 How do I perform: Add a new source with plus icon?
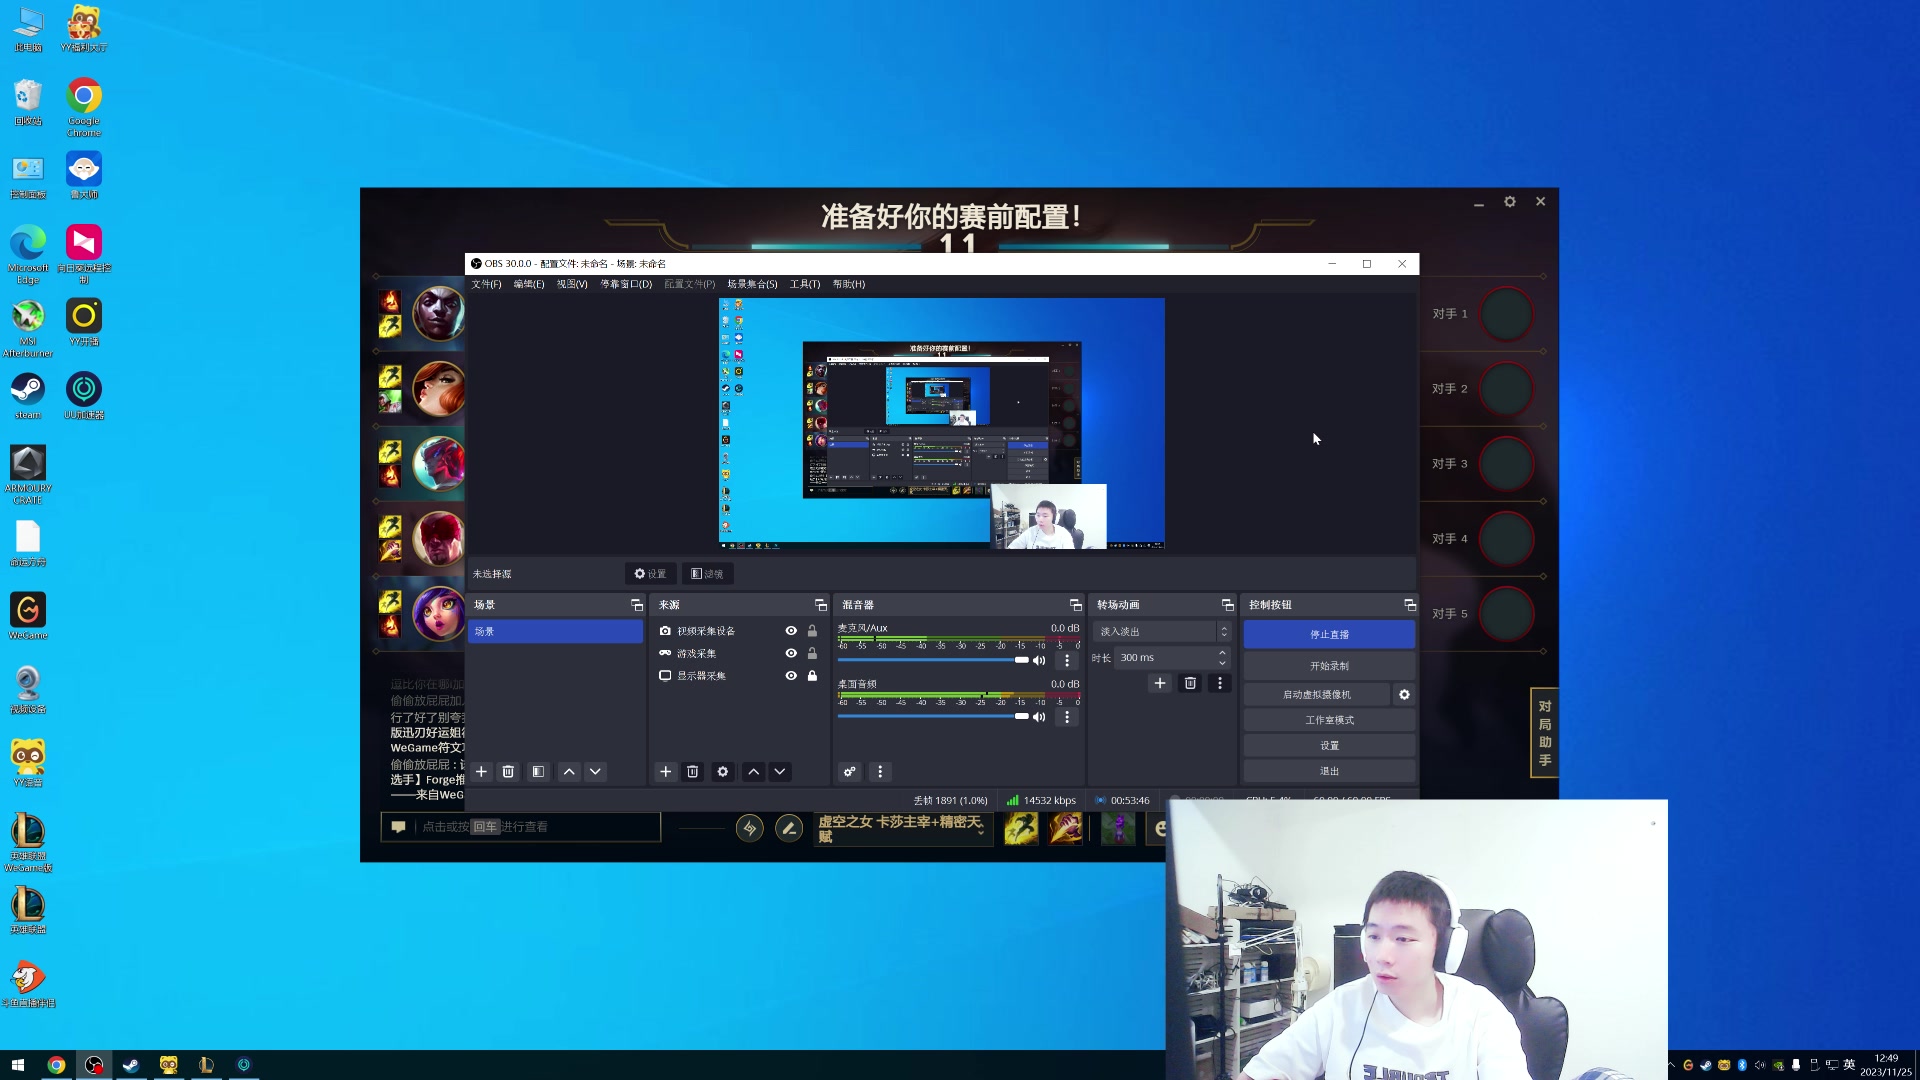(x=665, y=772)
